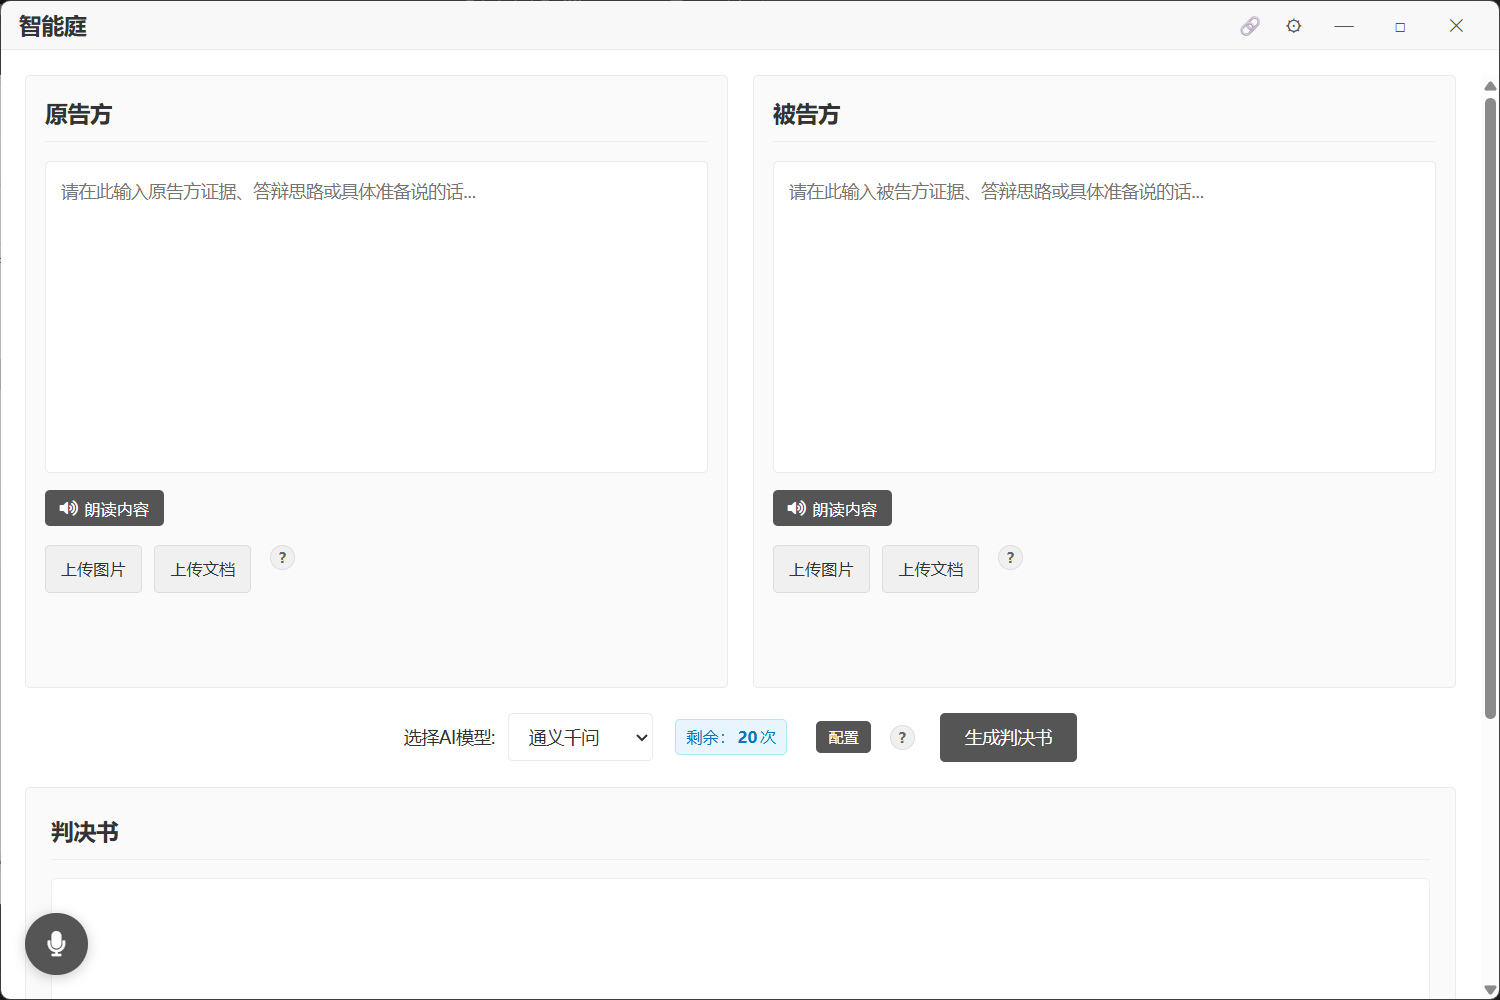Click the speaker icon on defendant's 朗读内容 button
Viewport: 1500px width, 1000px height.
coord(796,508)
